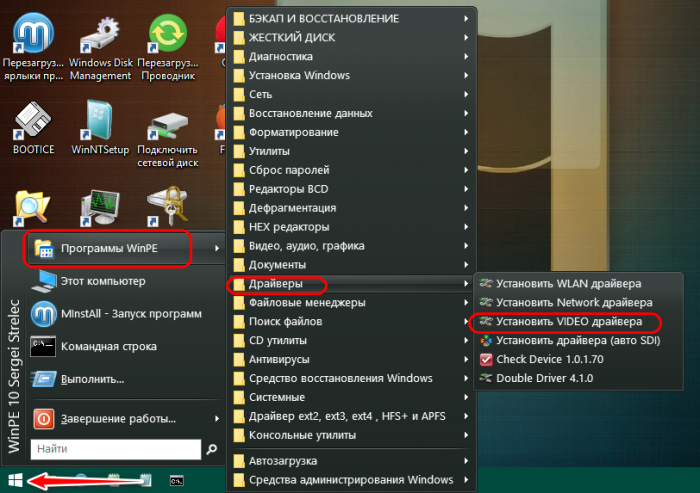Expand the Завершение работы submenu arrow
The image size is (700, 493).
tap(217, 418)
